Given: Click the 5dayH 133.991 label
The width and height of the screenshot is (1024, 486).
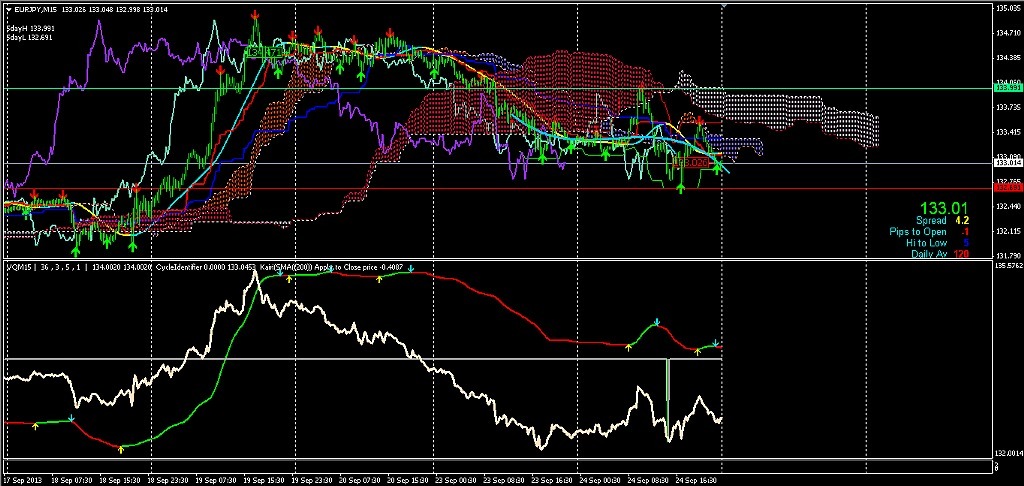Looking at the screenshot, I should 29,28.
